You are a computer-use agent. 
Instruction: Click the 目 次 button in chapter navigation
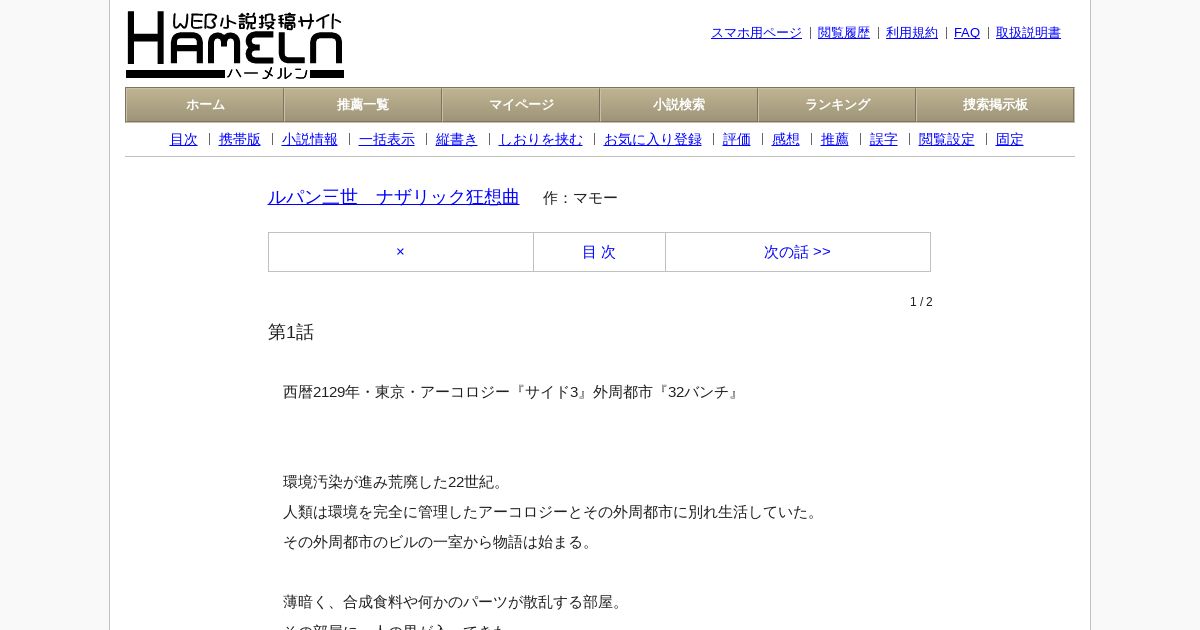coord(599,252)
